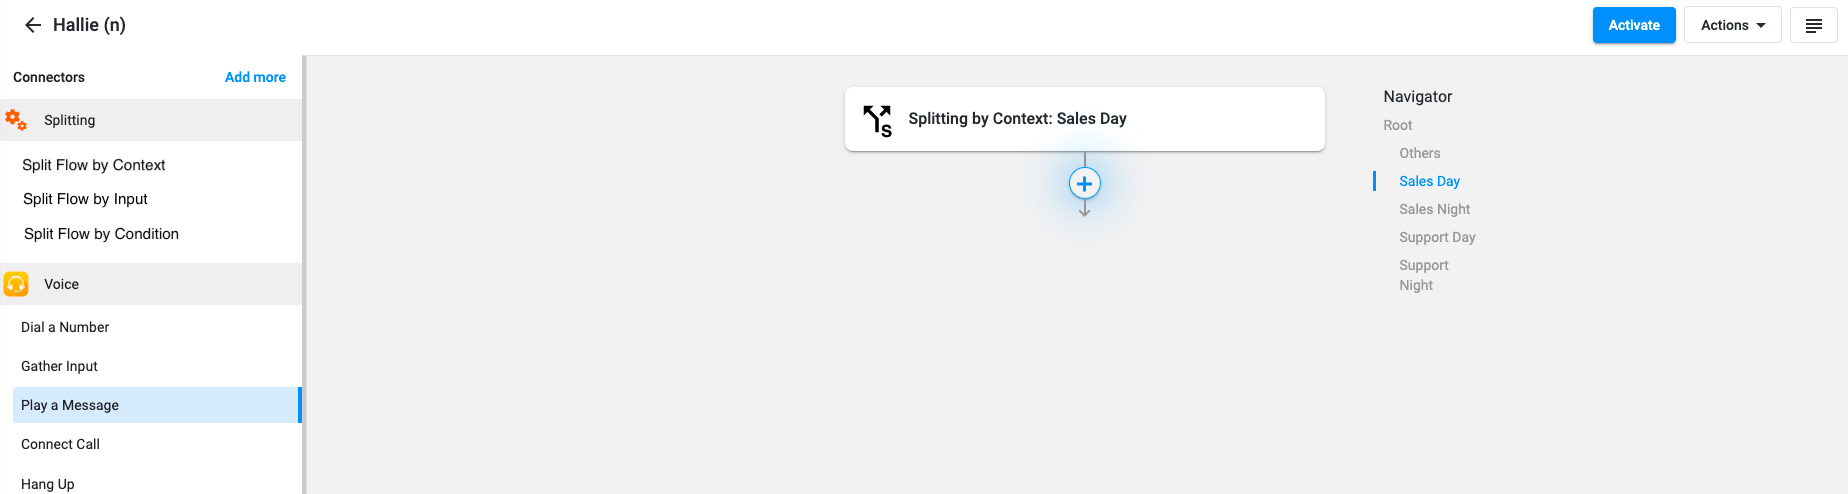This screenshot has width=1848, height=494.
Task: Collapse the Splitting connector section
Action: pyautogui.click(x=151, y=120)
